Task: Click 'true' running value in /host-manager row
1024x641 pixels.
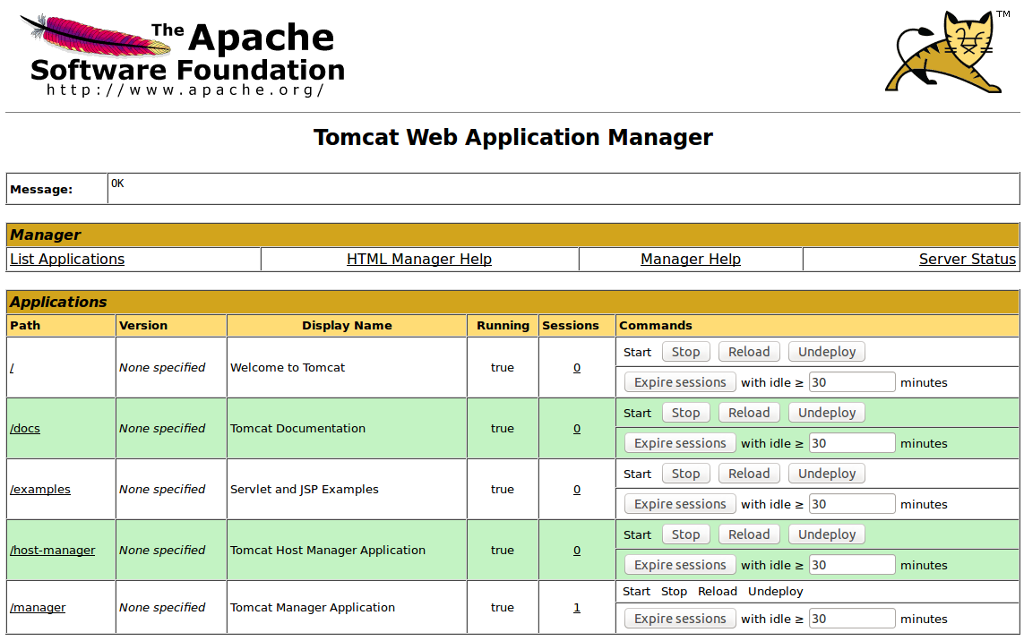Action: pyautogui.click(x=502, y=550)
